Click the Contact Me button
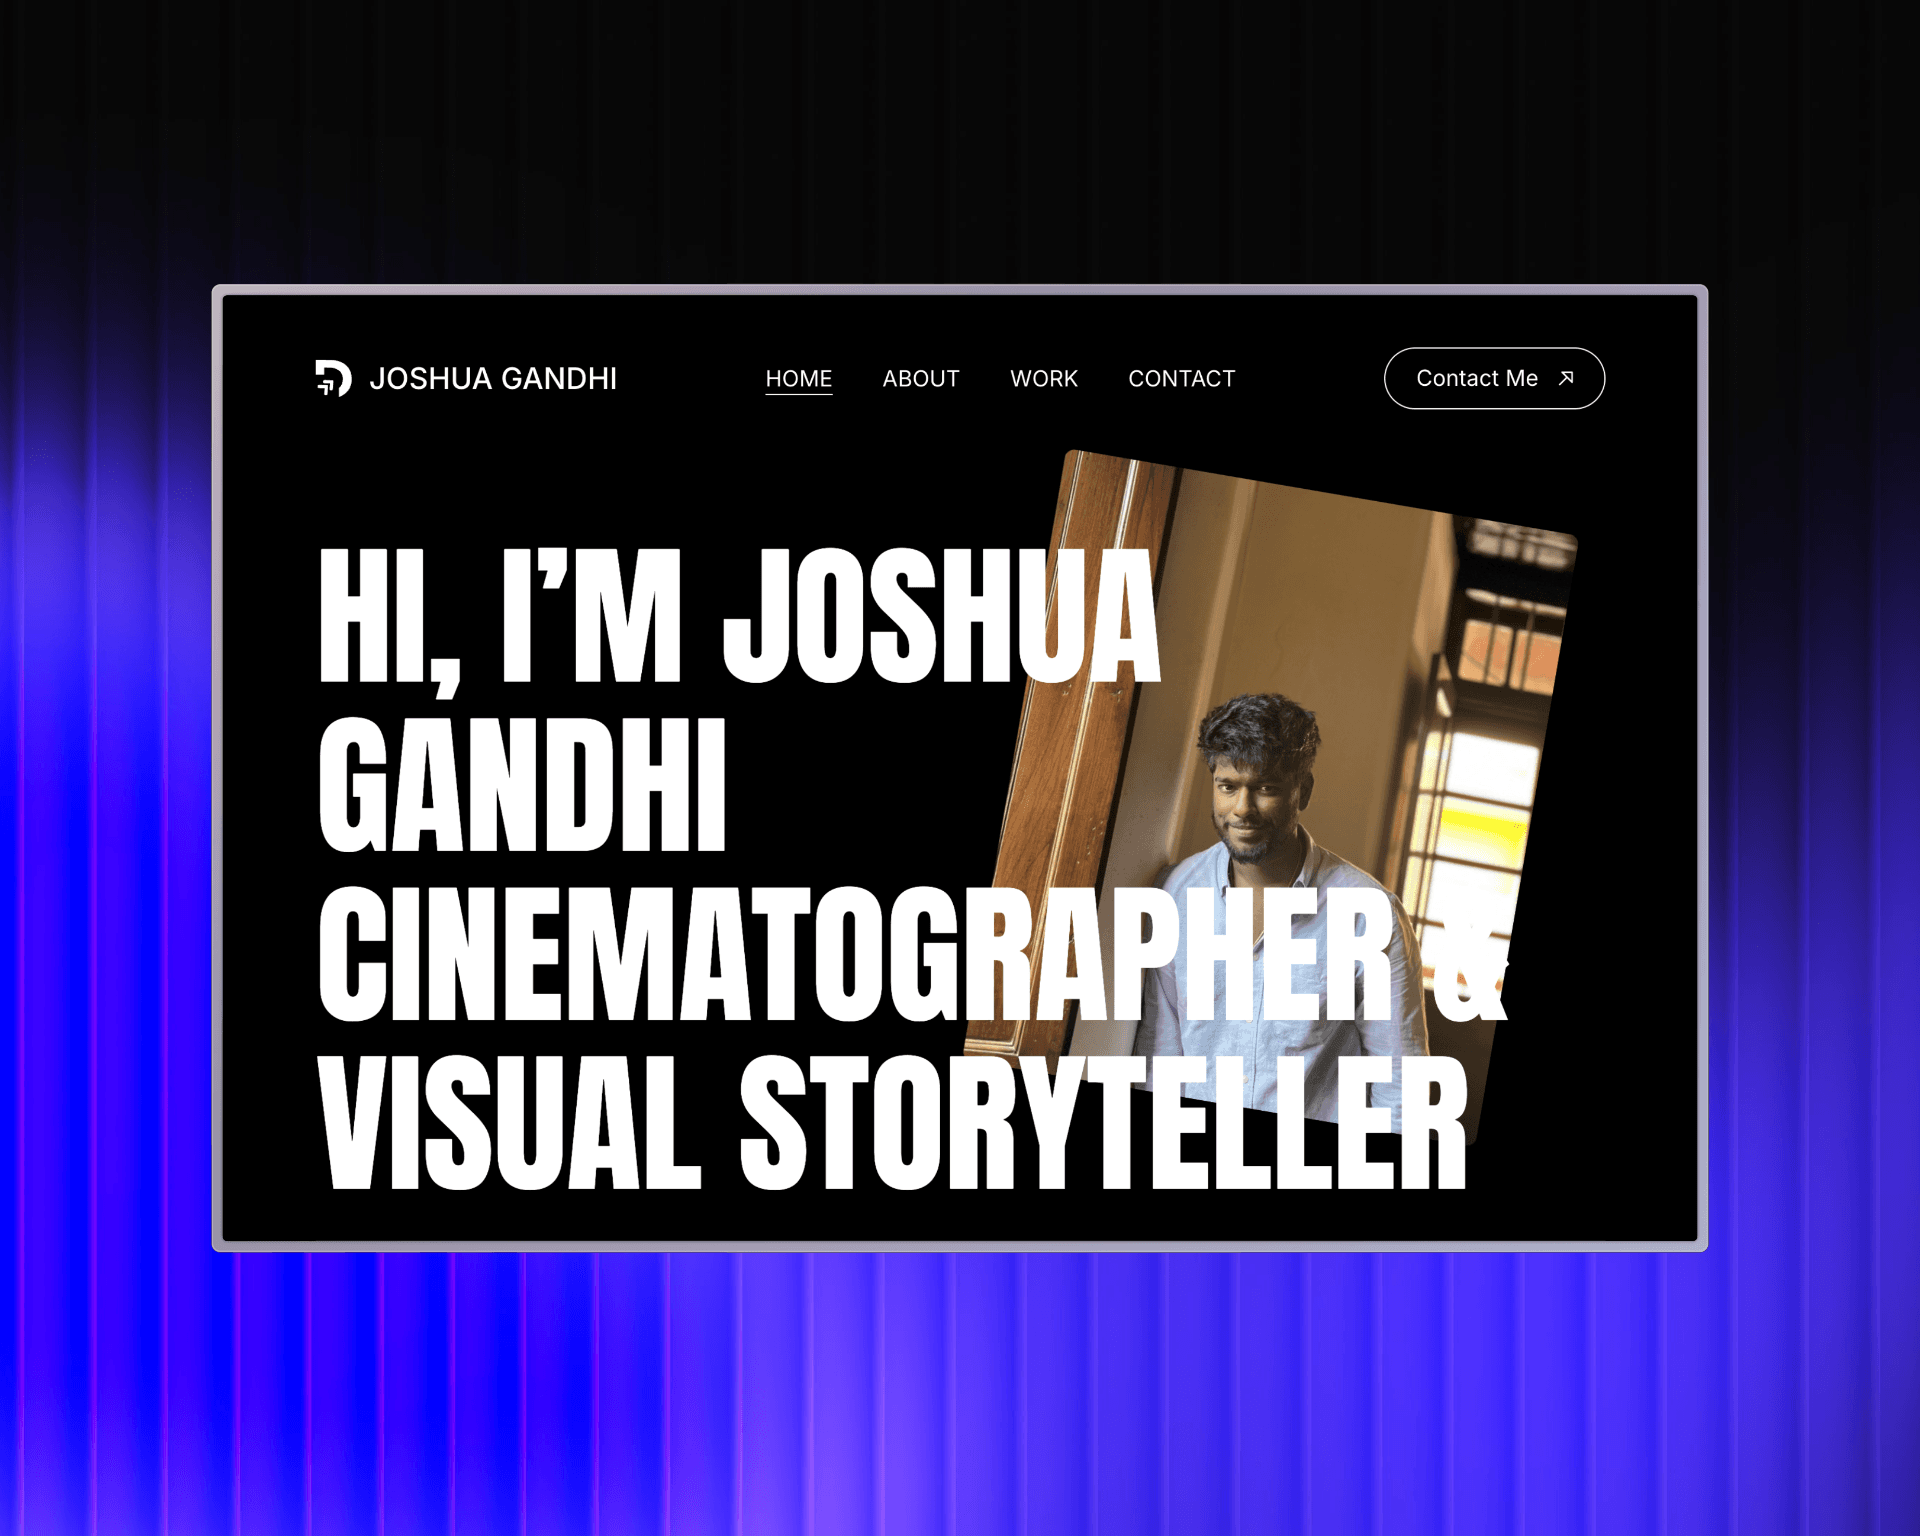This screenshot has height=1536, width=1920. click(1494, 378)
